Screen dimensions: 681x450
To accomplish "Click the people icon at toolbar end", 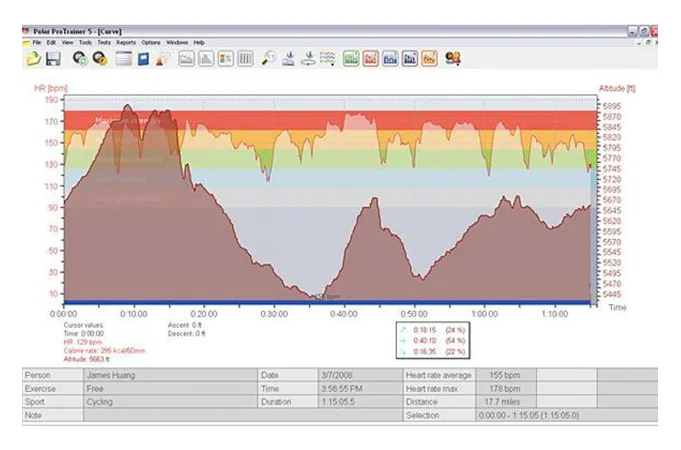I will click(x=453, y=59).
